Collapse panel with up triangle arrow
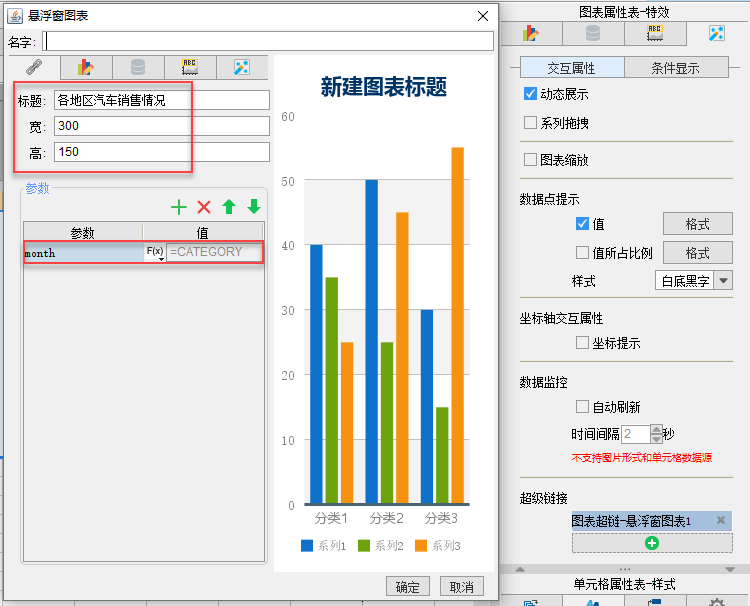 pos(520,569)
